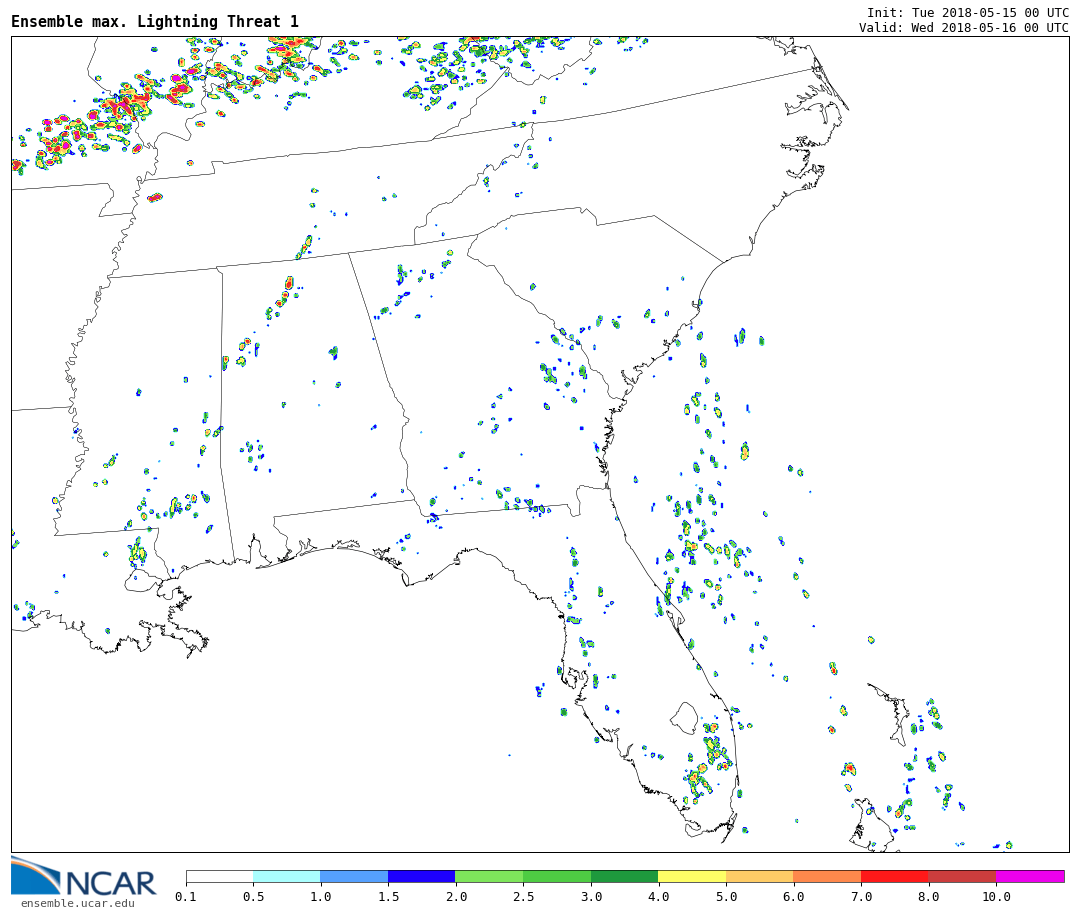Click the Init time text line
The height and width of the screenshot is (915, 1080).
coord(968,12)
